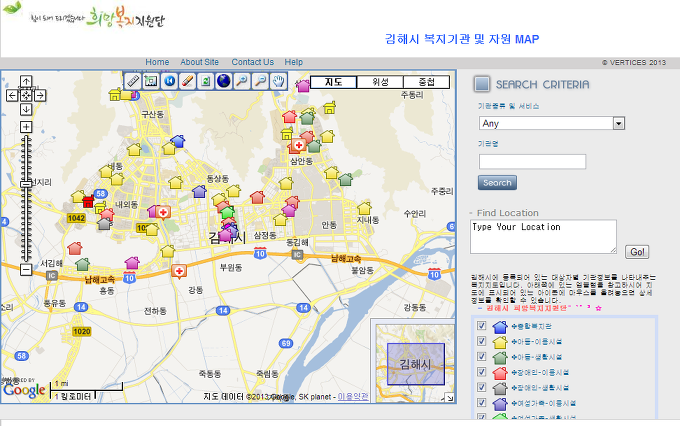Open the medical cross marker above 강동
The width and height of the screenshot is (680, 426).
click(179, 272)
